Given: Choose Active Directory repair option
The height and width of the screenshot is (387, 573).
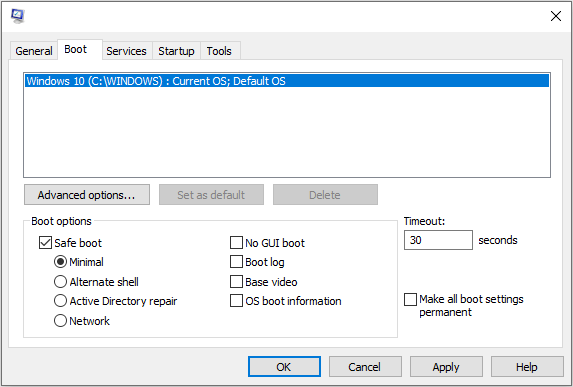Looking at the screenshot, I should pos(60,301).
